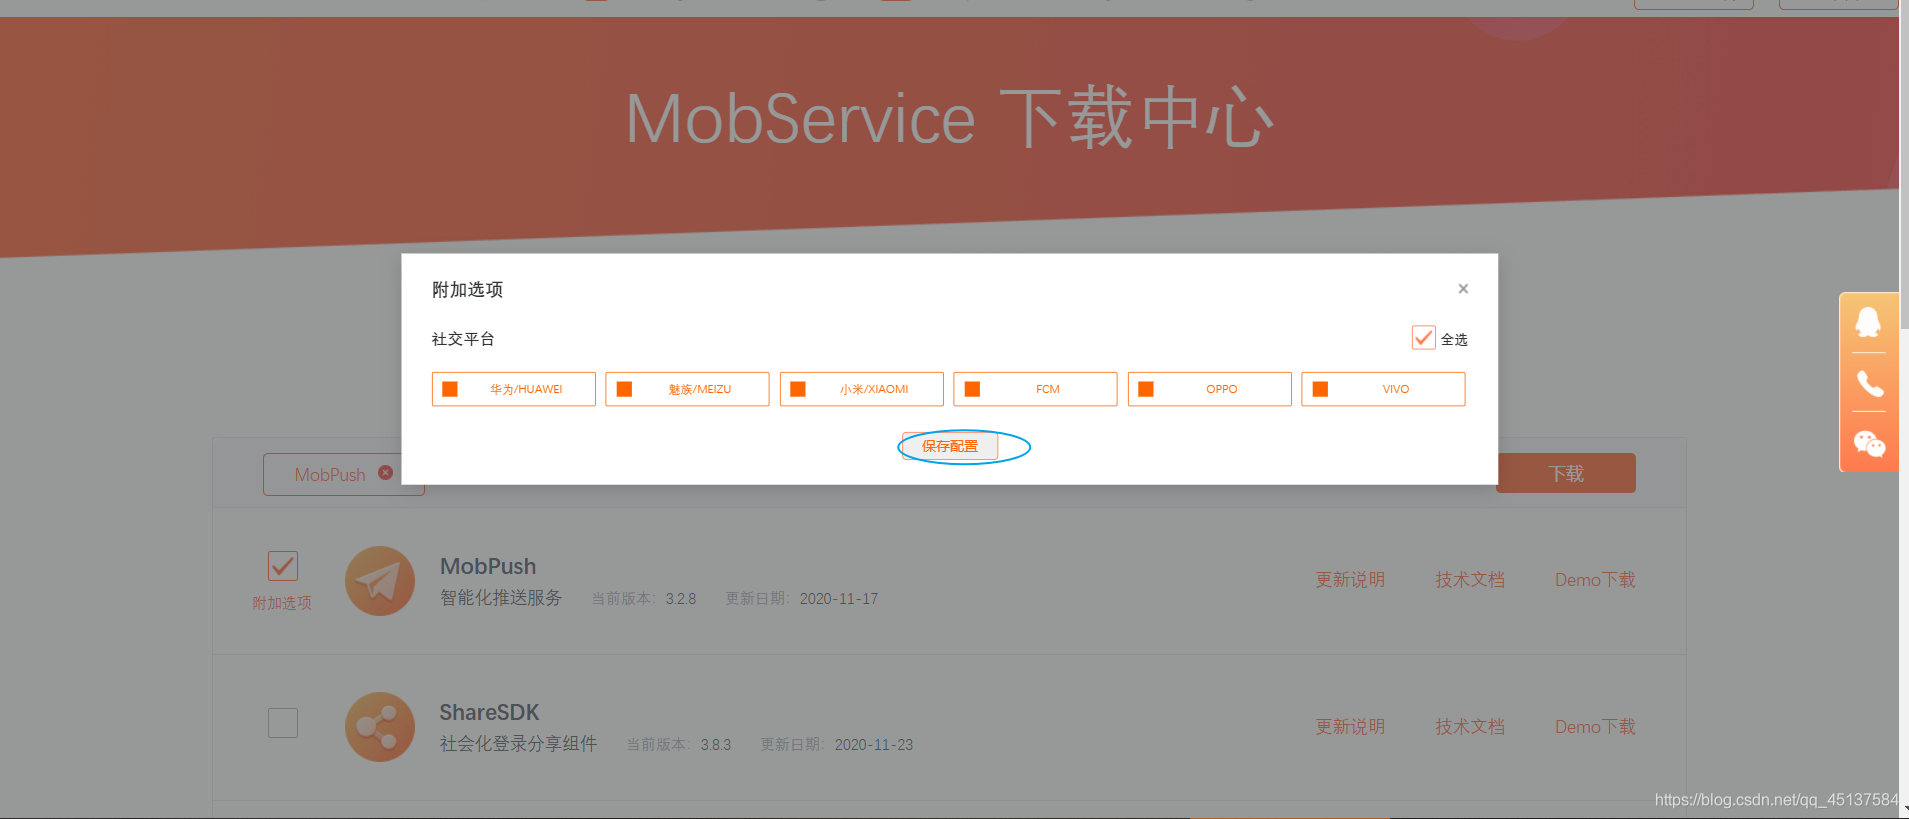
Task: Uncheck the MobPush SDK checkbox
Action: tap(283, 566)
